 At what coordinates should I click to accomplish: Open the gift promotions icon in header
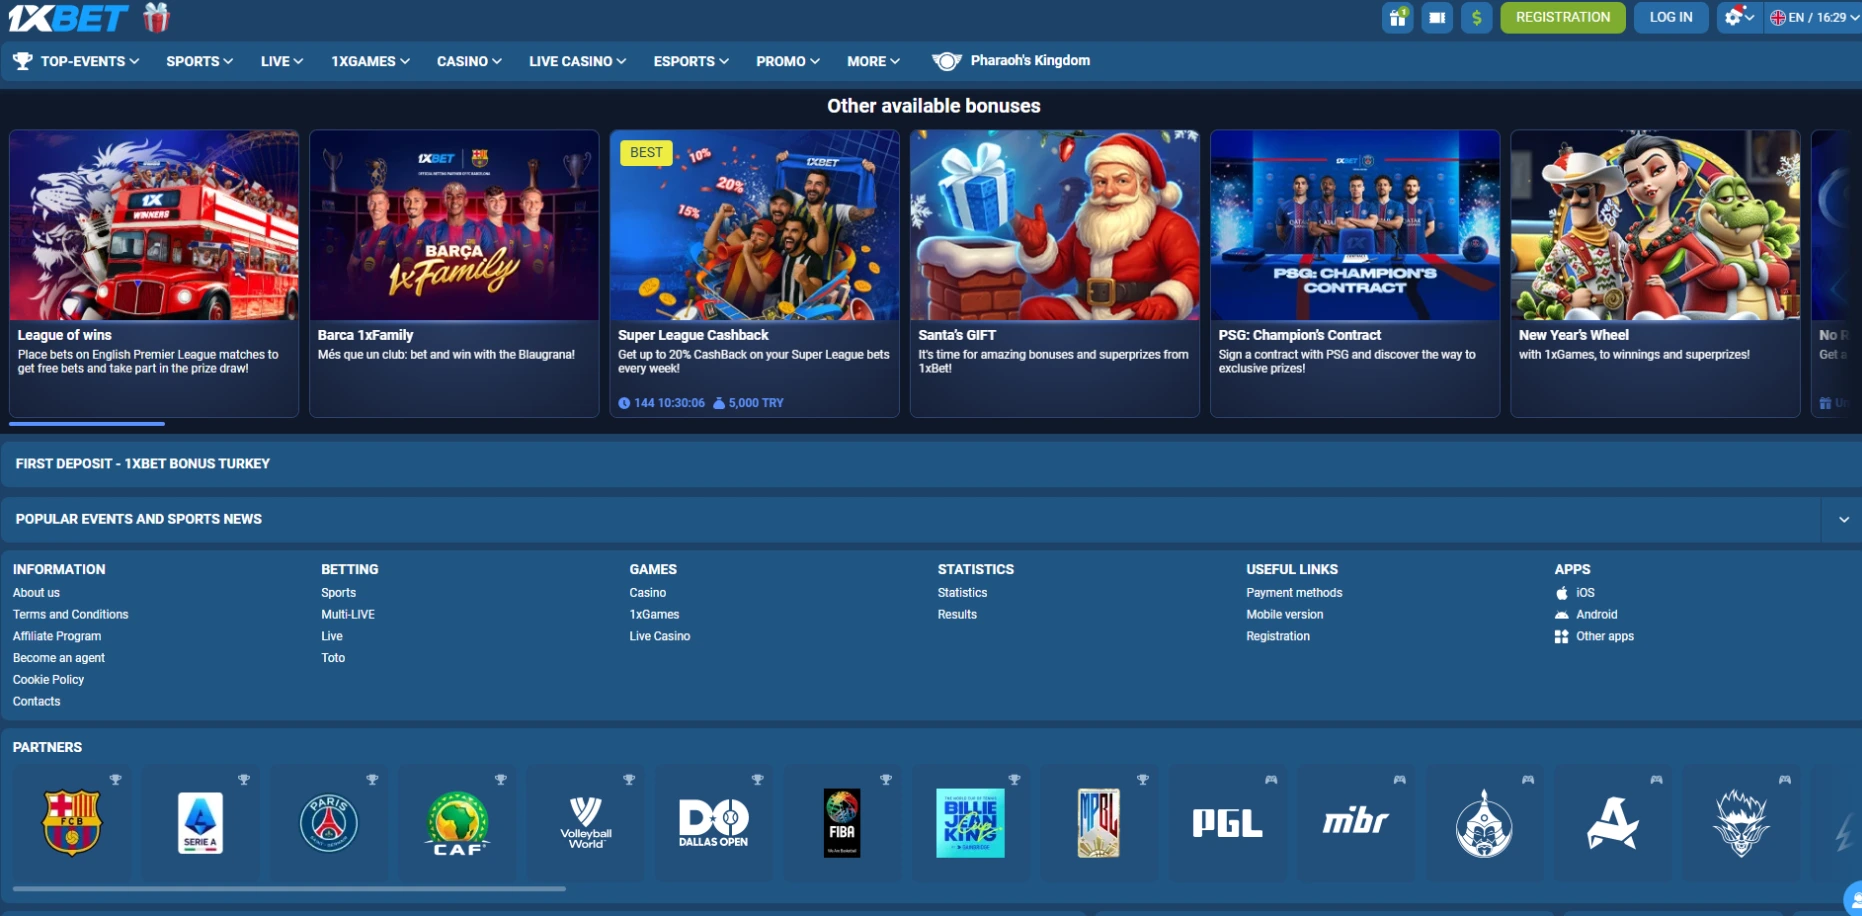tap(1397, 17)
